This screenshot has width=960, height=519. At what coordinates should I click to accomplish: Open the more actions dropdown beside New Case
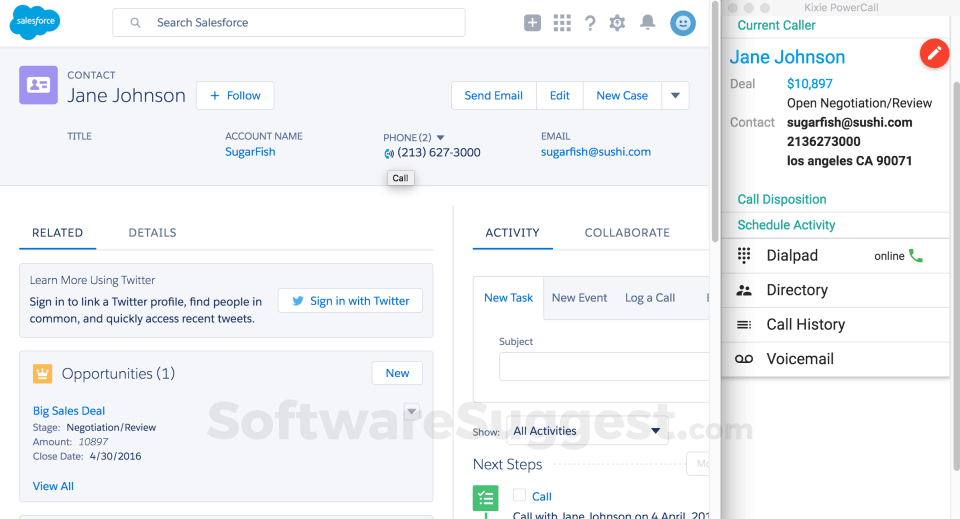coord(675,95)
